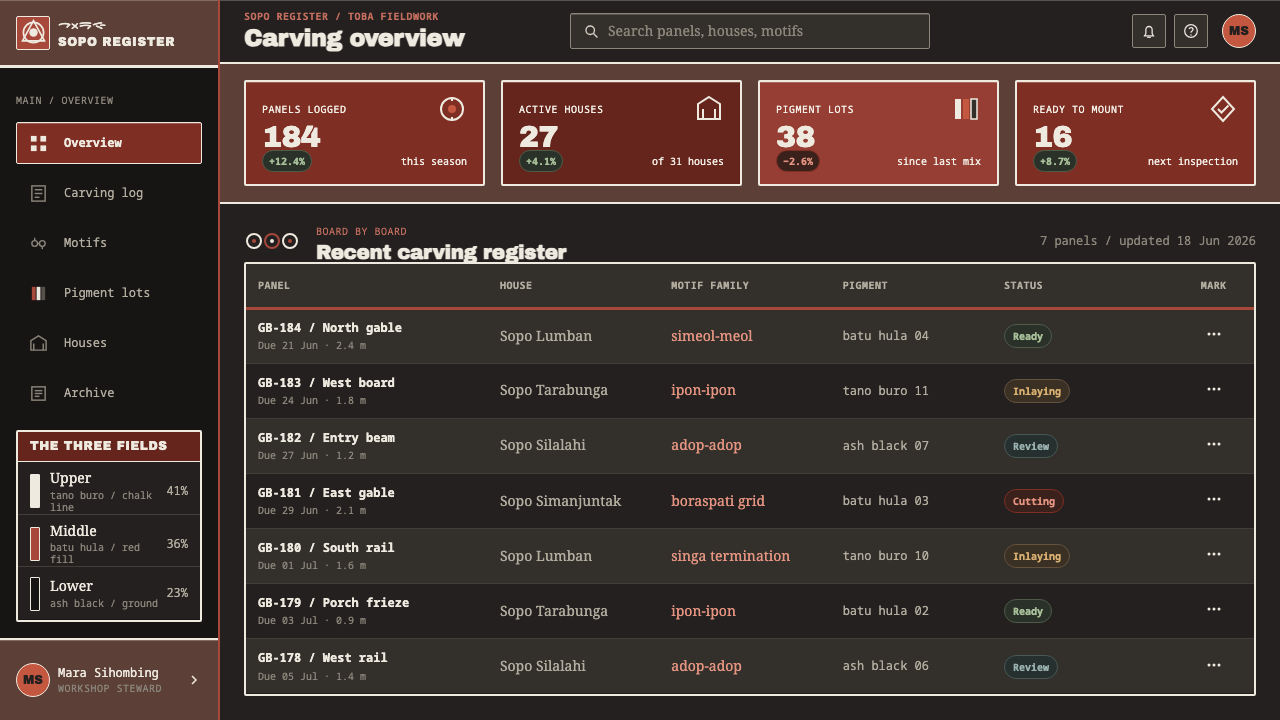Expand the Mara Sihombing account chevron
This screenshot has height=720, width=1280.
click(x=194, y=680)
